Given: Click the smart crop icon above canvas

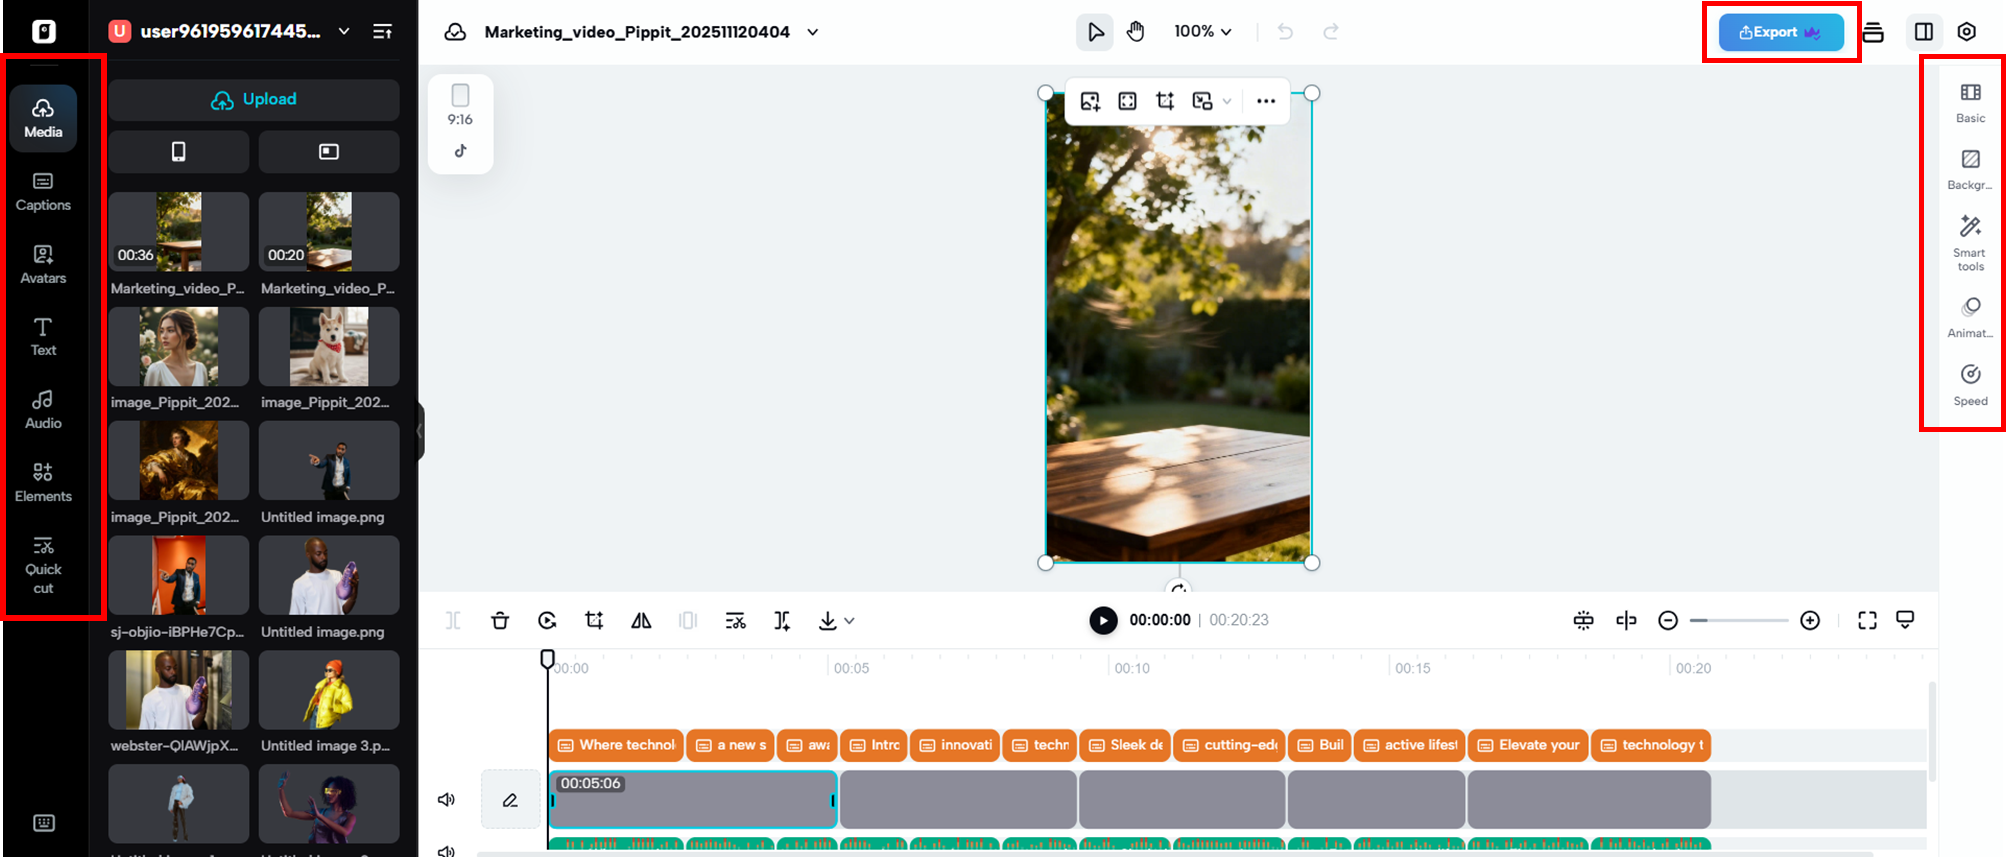Looking at the screenshot, I should pos(1165,101).
